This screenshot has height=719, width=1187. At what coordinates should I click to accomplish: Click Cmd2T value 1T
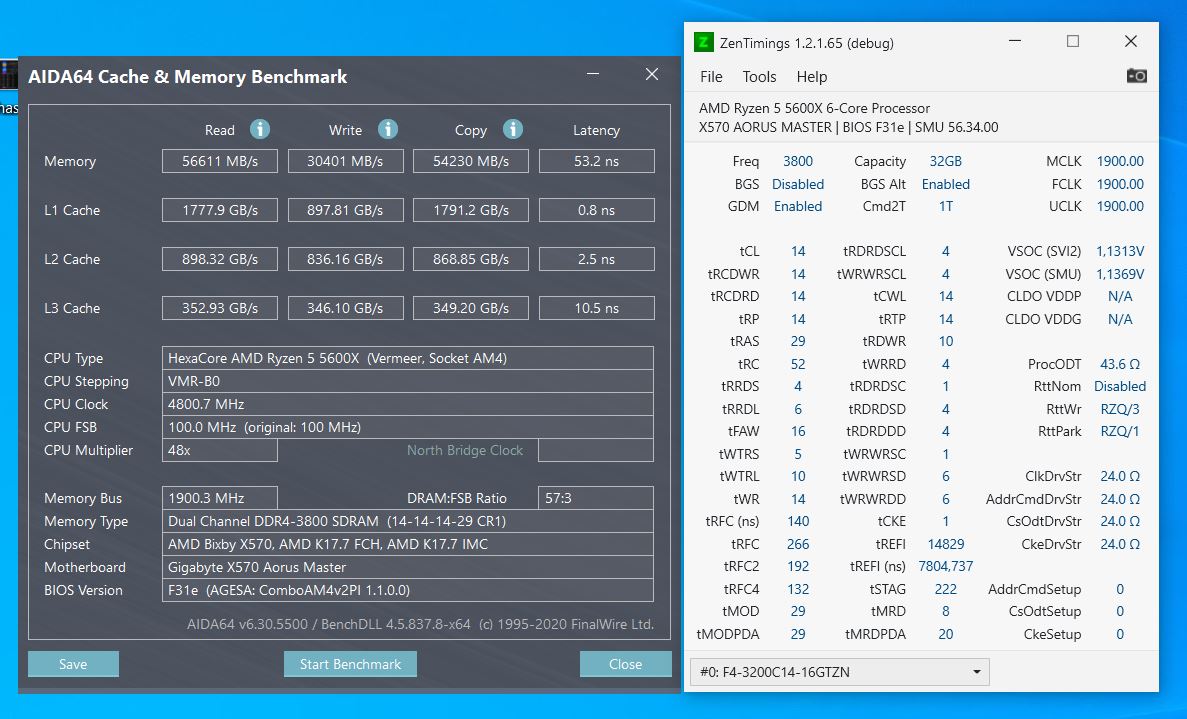coord(946,206)
